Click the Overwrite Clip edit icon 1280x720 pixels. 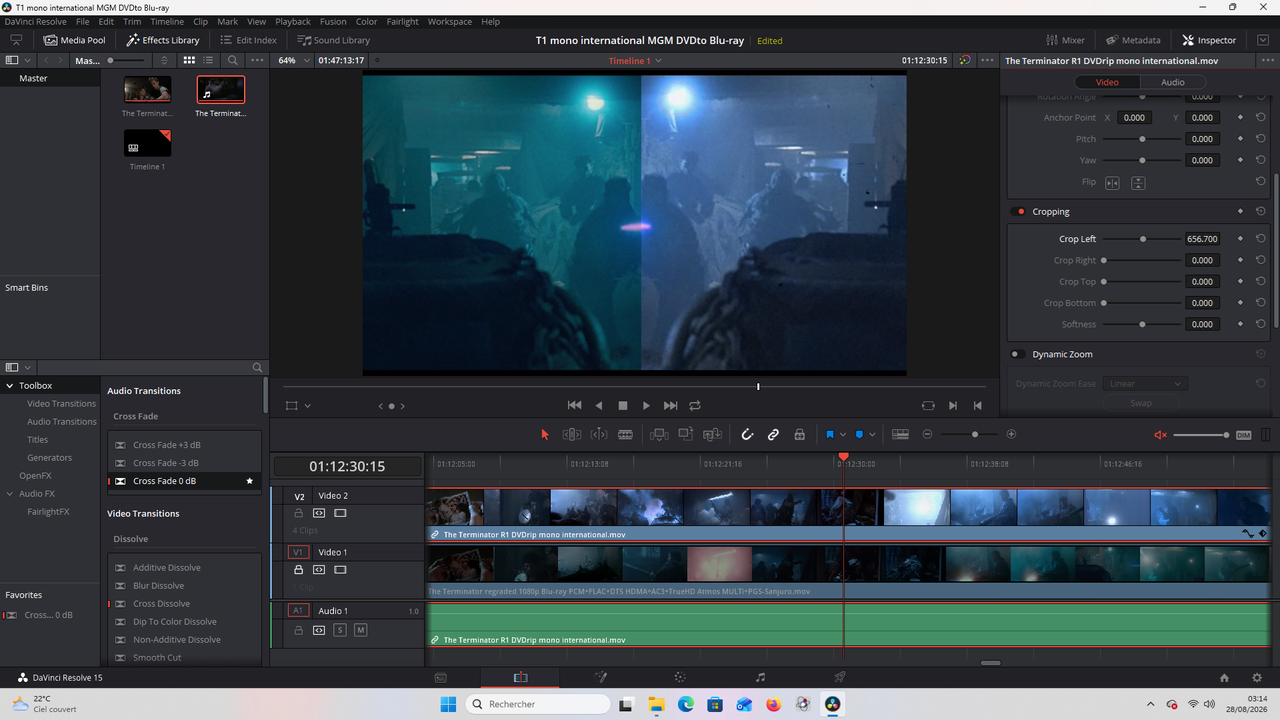tap(686, 434)
